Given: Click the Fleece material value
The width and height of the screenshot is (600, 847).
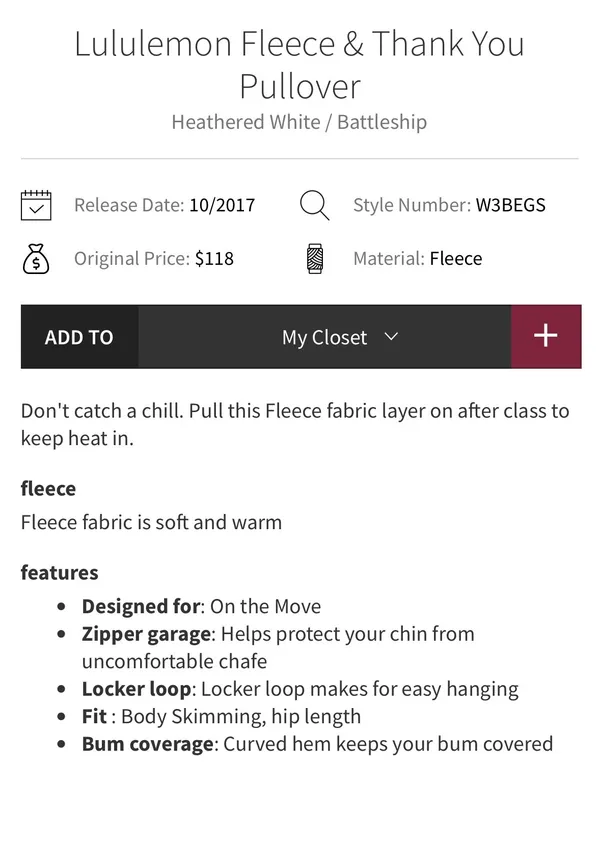Looking at the screenshot, I should click(456, 258).
